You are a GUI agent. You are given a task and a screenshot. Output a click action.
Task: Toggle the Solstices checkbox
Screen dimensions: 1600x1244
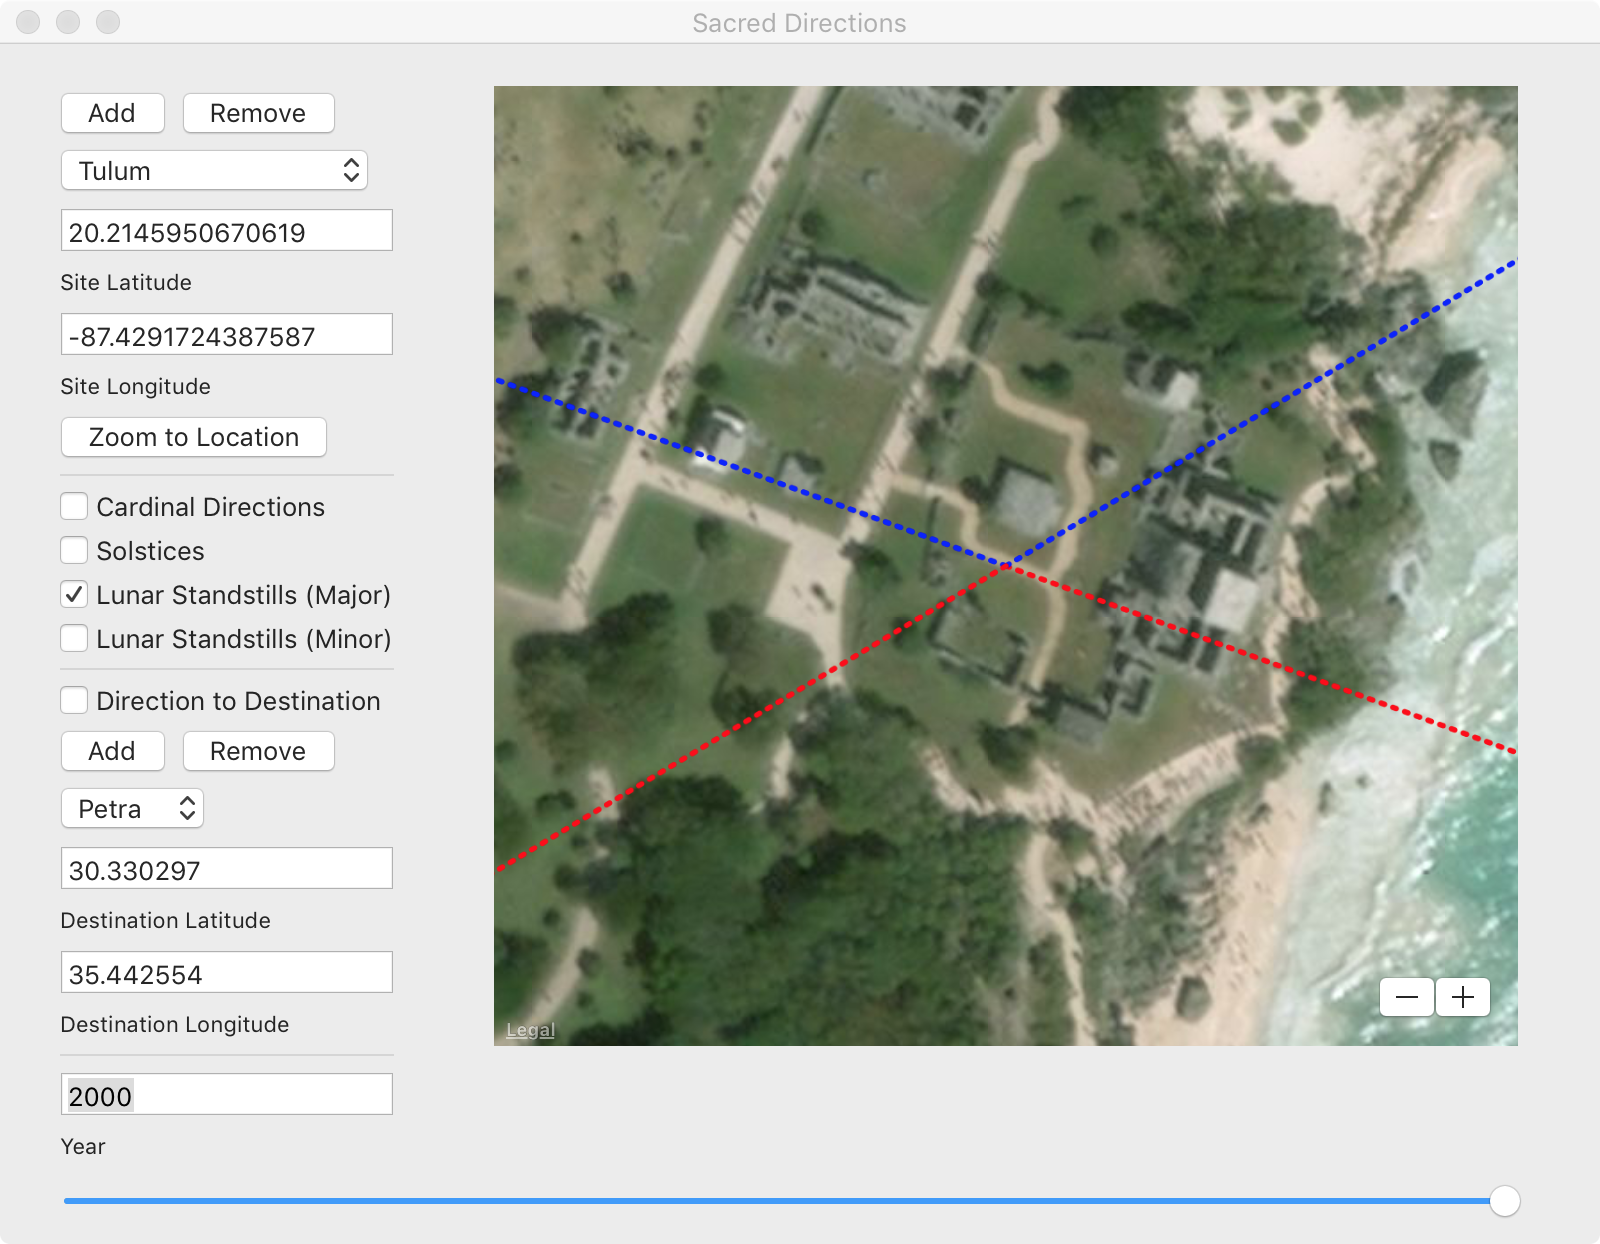74,551
